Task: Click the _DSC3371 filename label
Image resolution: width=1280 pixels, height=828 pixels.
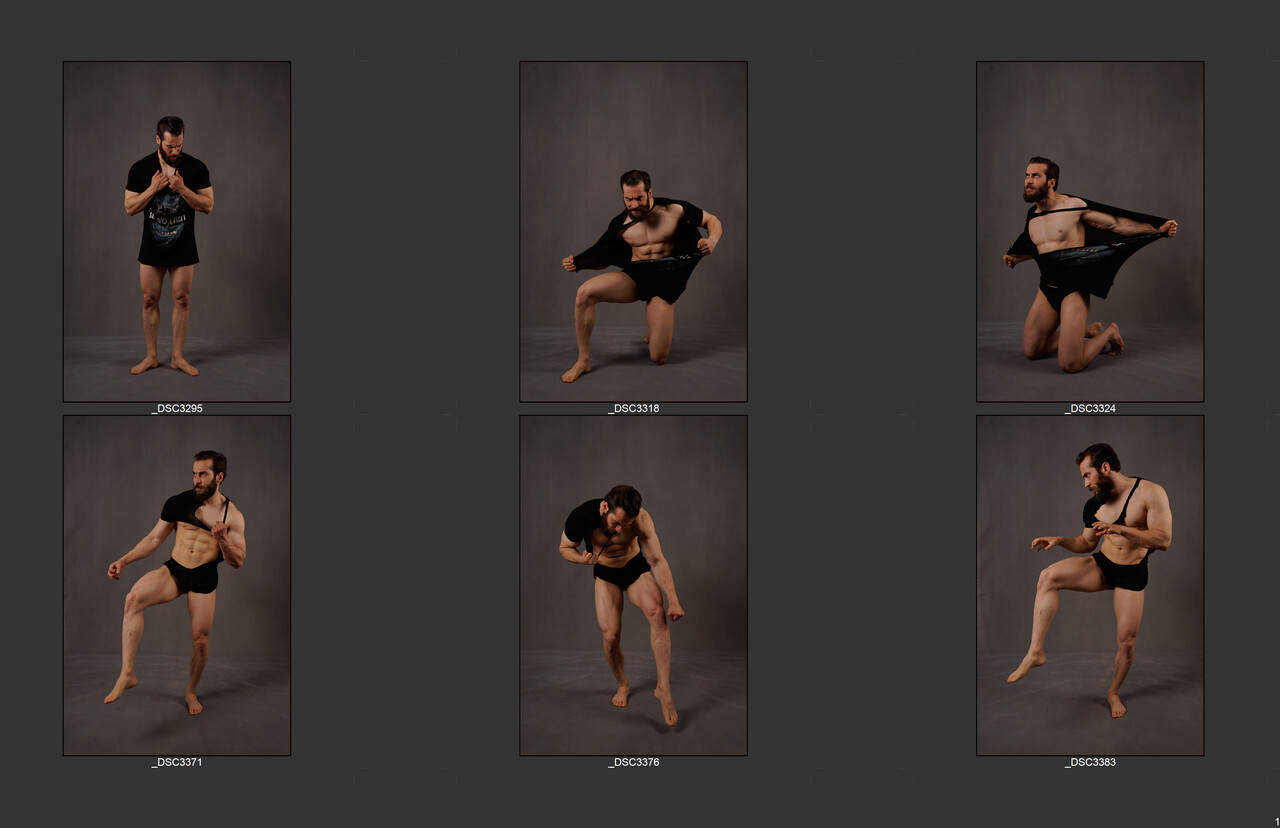Action: [x=177, y=763]
